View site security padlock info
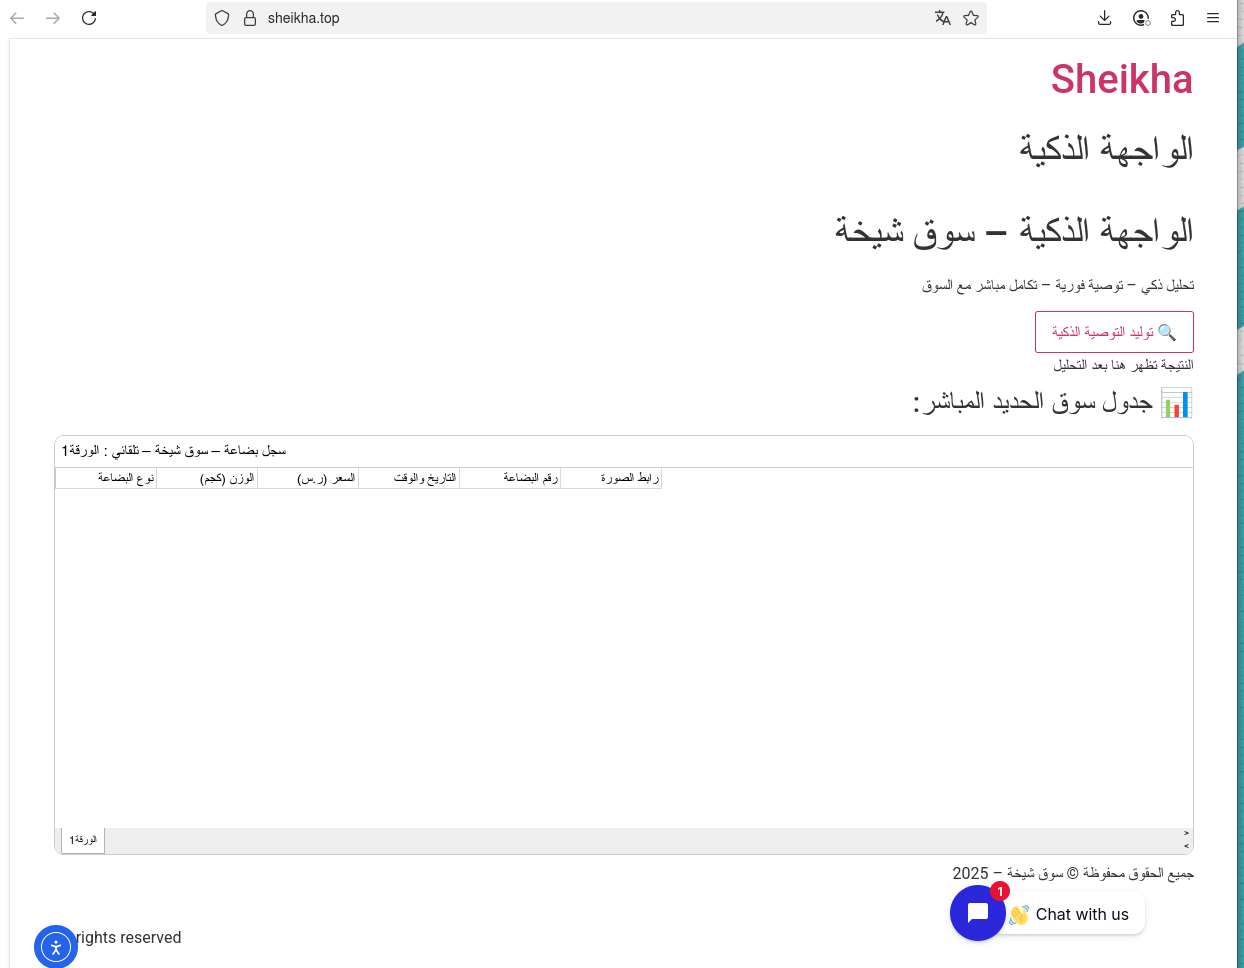 [x=250, y=18]
